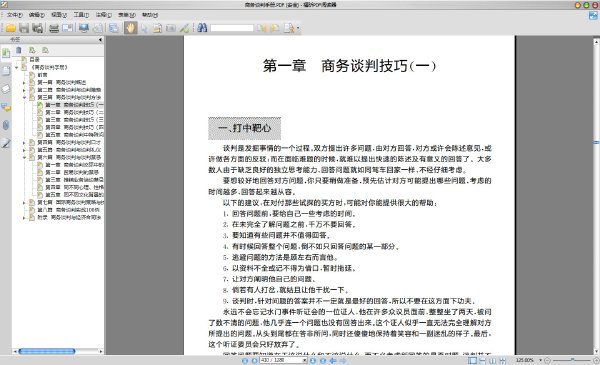Click the Save floppy disk icon
The width and height of the screenshot is (600, 365).
tap(24, 28)
